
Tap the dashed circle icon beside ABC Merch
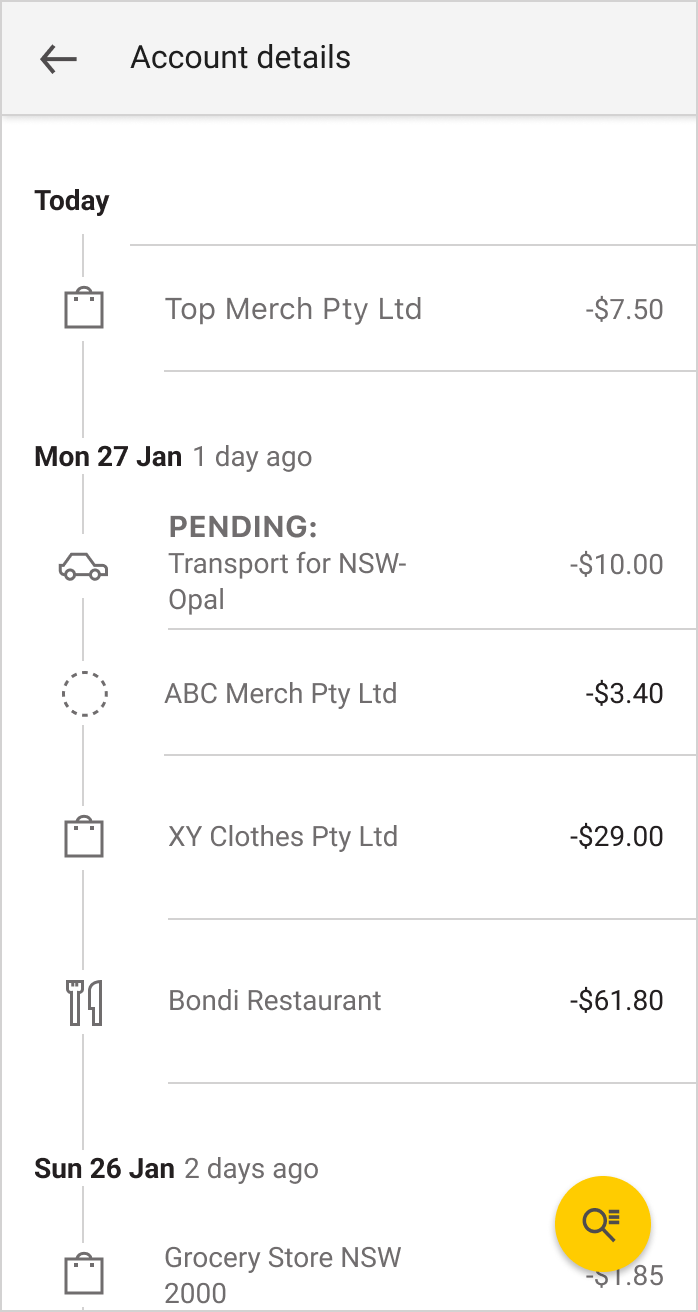click(x=85, y=693)
